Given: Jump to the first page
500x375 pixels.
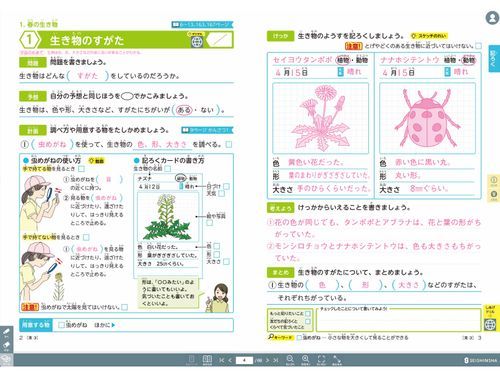Looking at the screenshot, I should (x=222, y=360).
